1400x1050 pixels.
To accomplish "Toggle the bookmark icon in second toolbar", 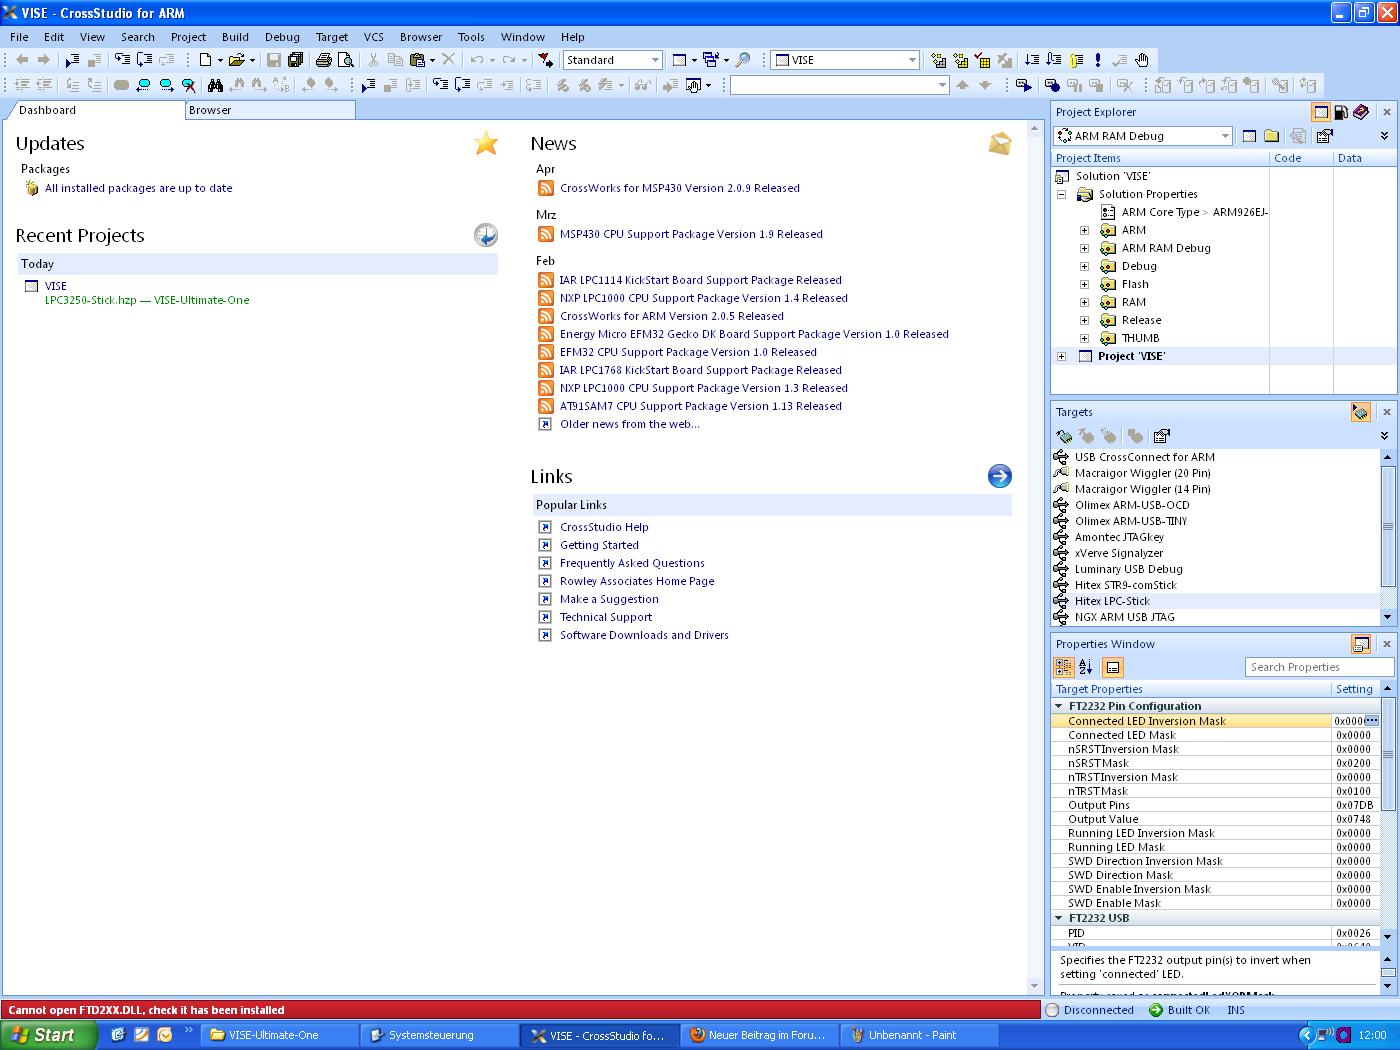I will (121, 85).
